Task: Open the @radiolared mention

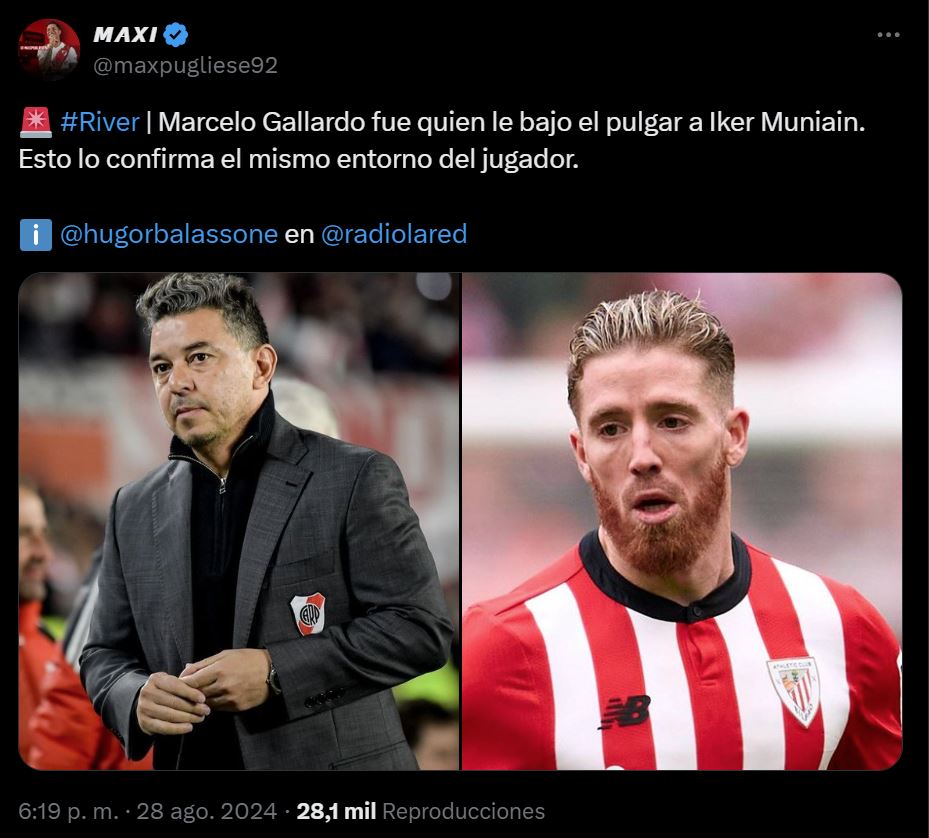Action: coord(394,234)
